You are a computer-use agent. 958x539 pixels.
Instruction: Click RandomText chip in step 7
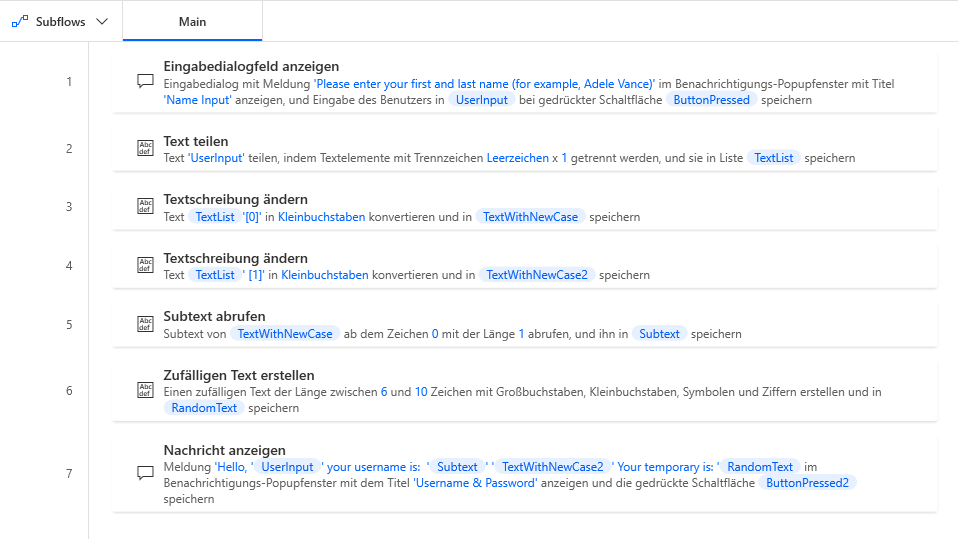[759, 466]
